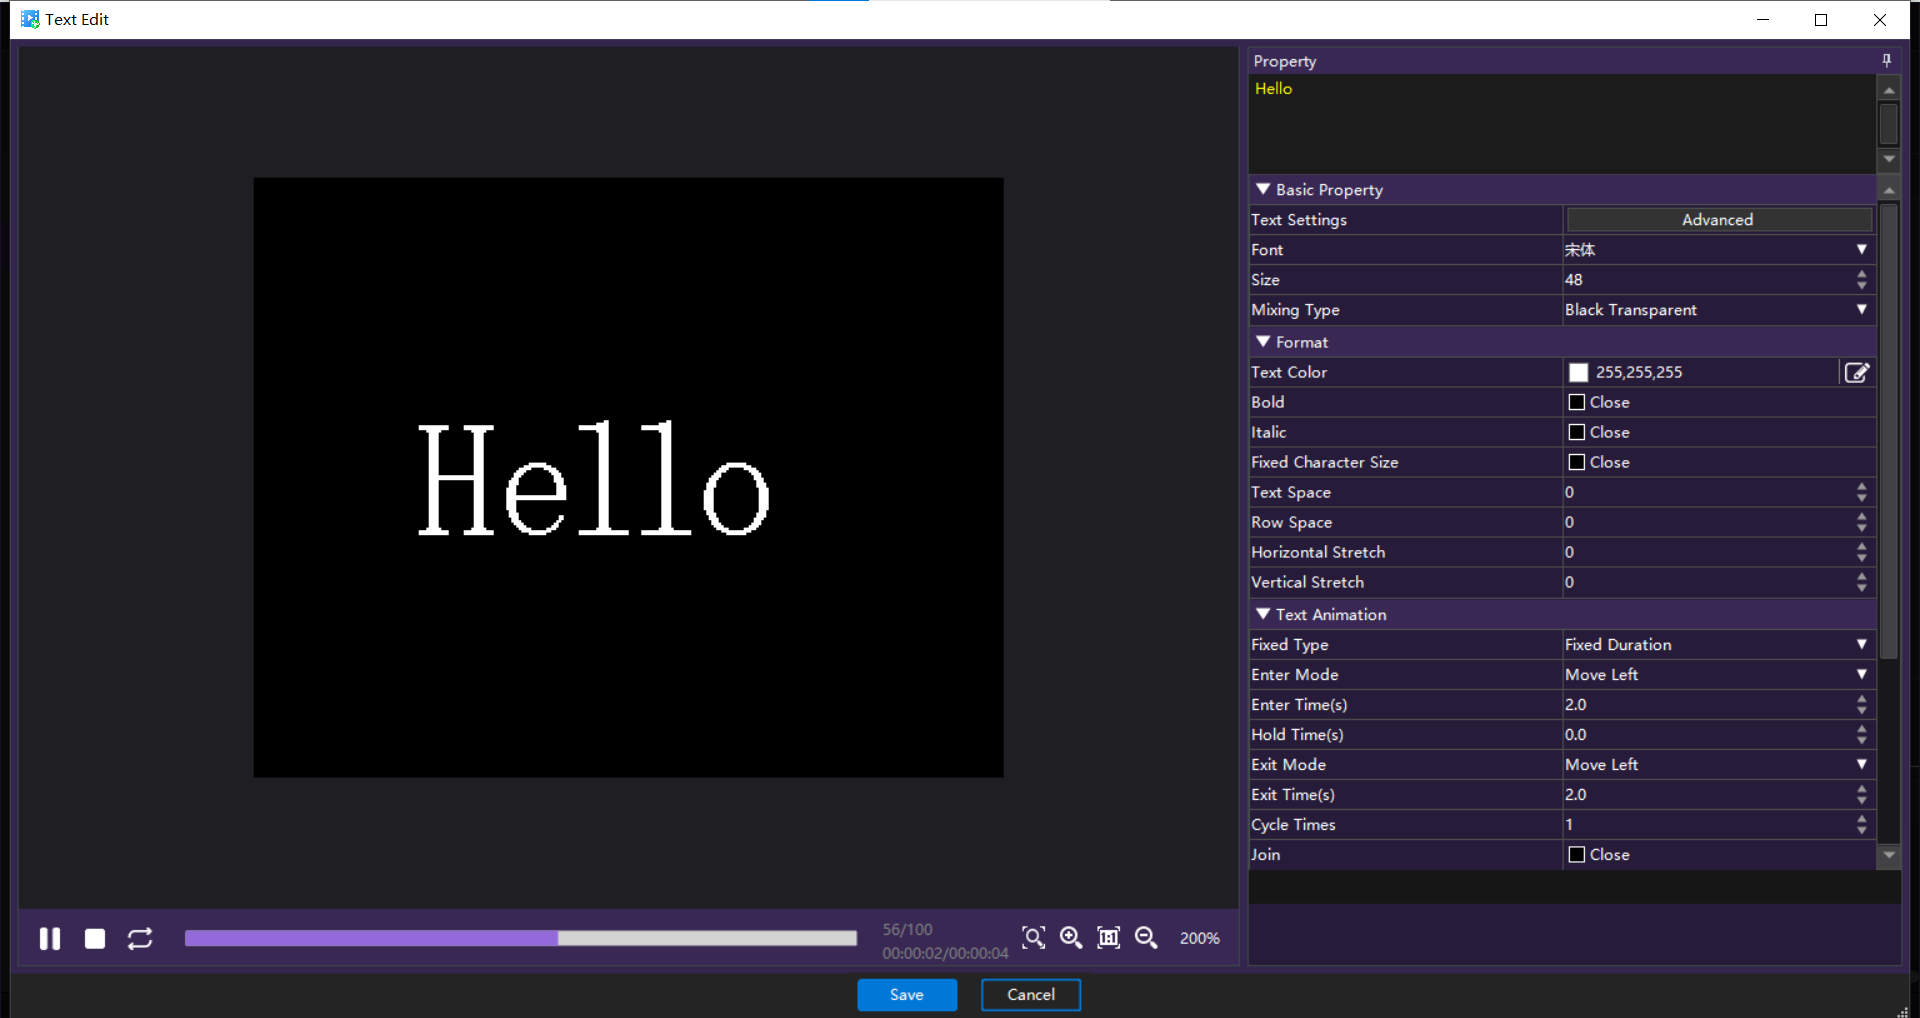
Task: Click the Advanced text settings button
Action: click(x=1718, y=219)
